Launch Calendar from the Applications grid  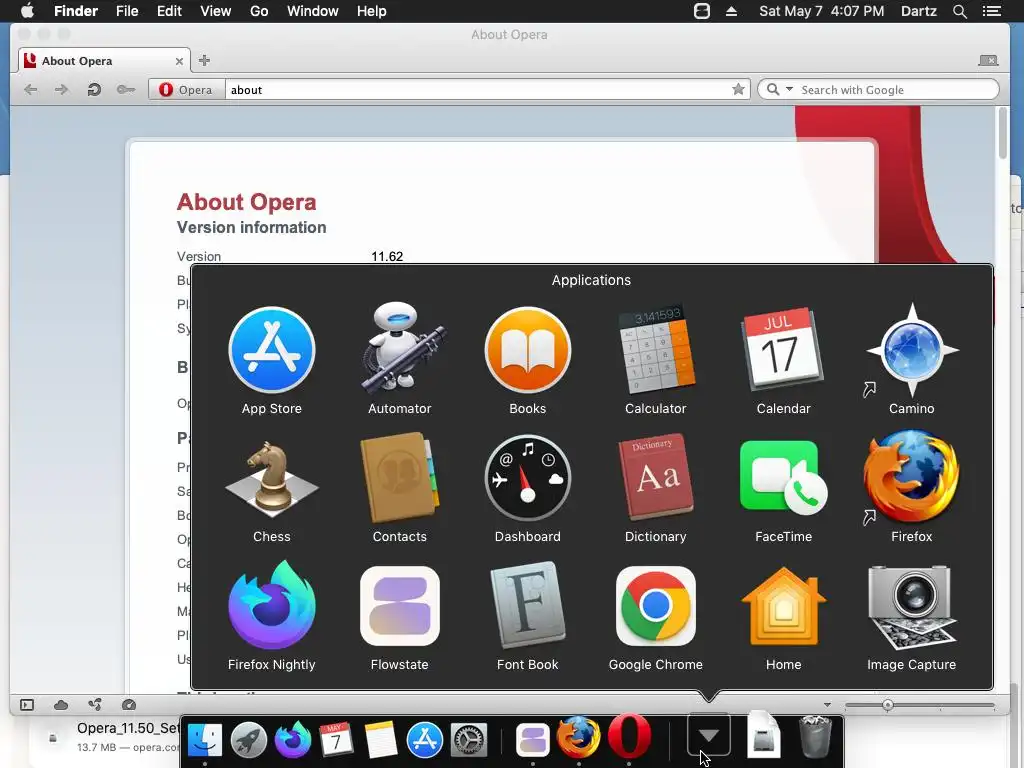point(782,349)
